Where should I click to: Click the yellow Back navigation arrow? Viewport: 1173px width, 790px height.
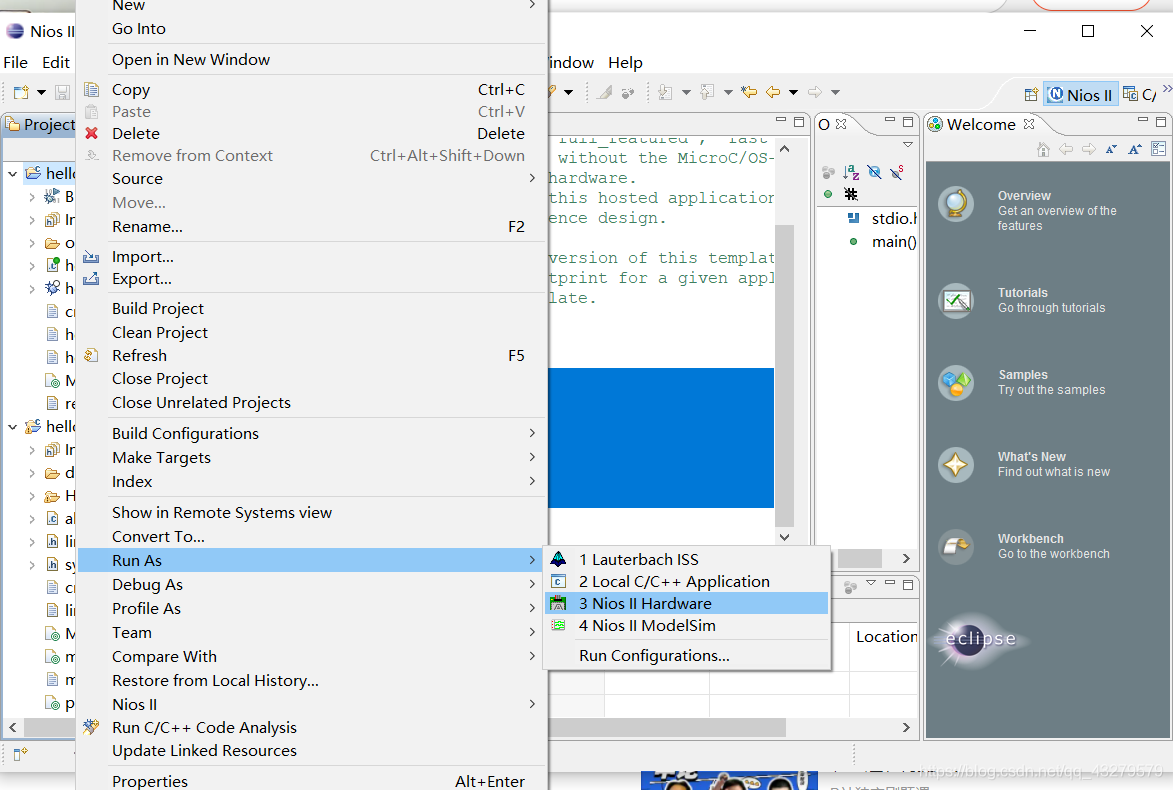[773, 92]
